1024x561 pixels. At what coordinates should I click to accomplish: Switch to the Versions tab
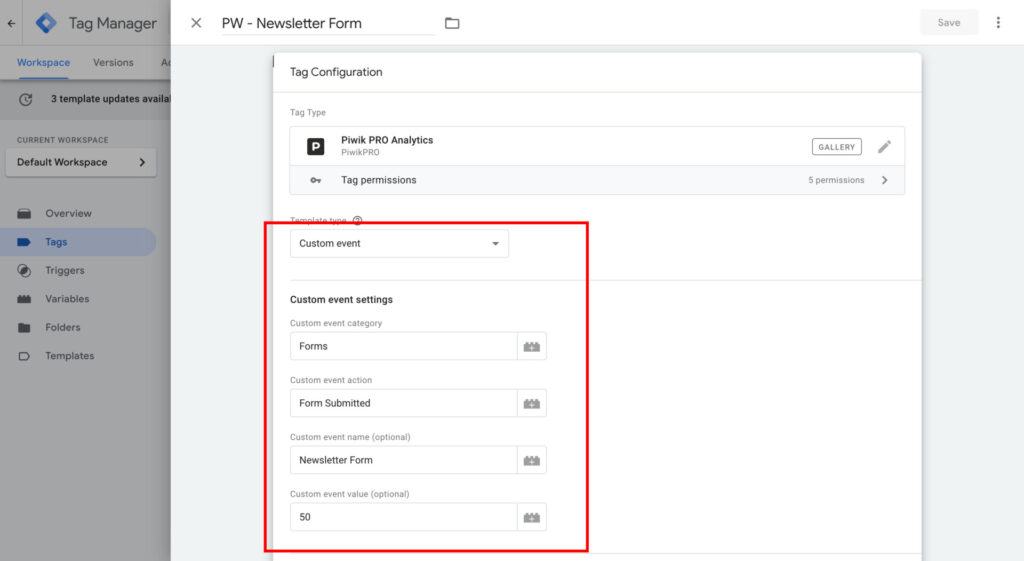[113, 63]
